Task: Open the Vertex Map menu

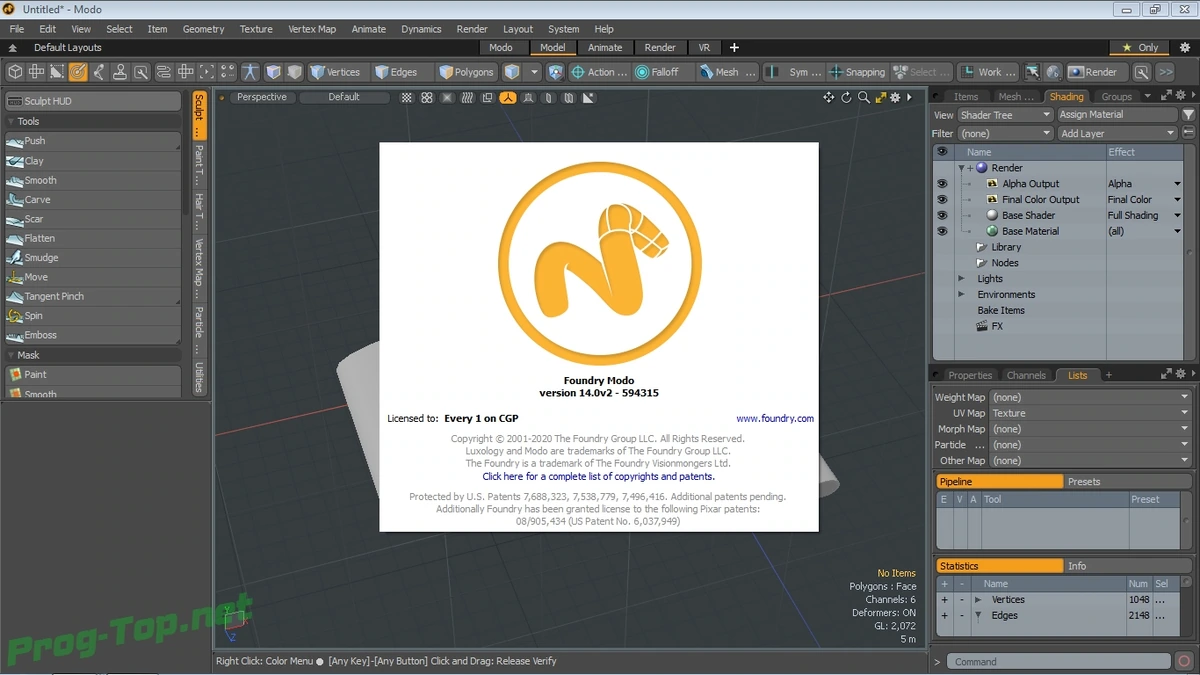Action: (312, 29)
